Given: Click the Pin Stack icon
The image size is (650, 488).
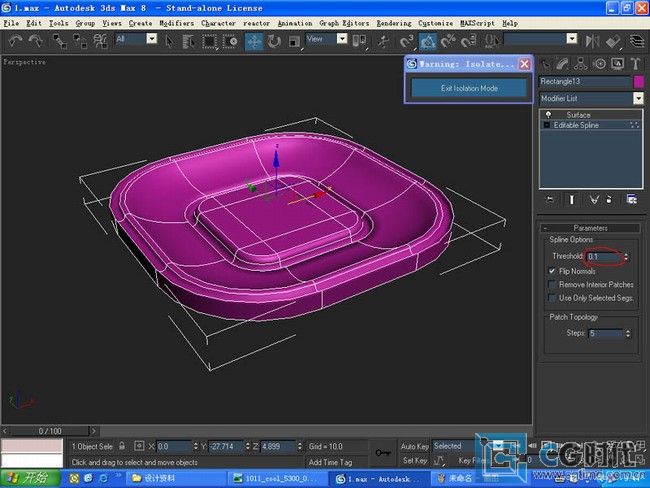Looking at the screenshot, I should coord(550,200).
